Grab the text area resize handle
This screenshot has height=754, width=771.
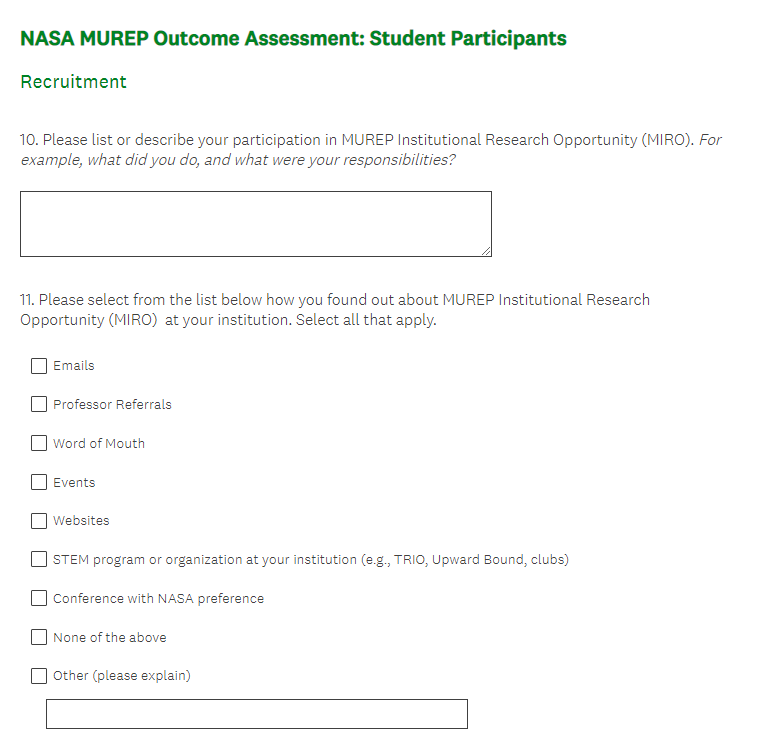pyautogui.click(x=486, y=251)
